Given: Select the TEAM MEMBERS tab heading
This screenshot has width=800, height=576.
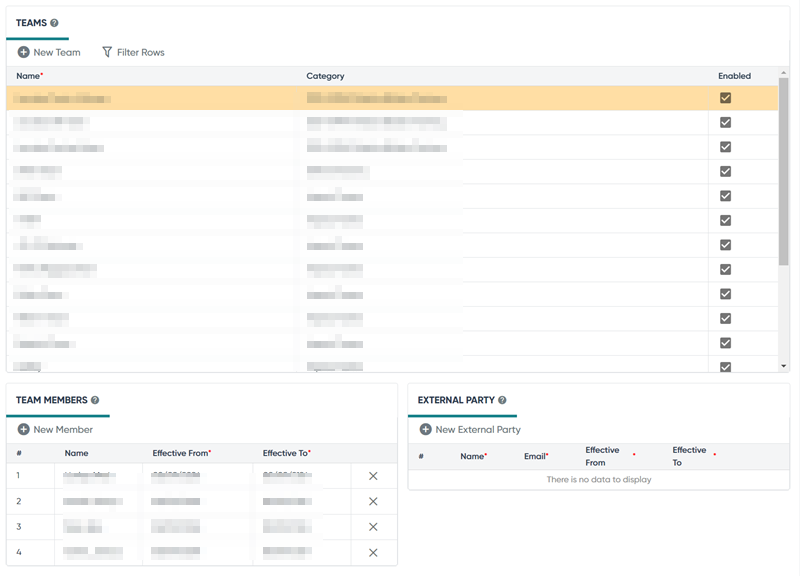Looking at the screenshot, I should pos(52,400).
